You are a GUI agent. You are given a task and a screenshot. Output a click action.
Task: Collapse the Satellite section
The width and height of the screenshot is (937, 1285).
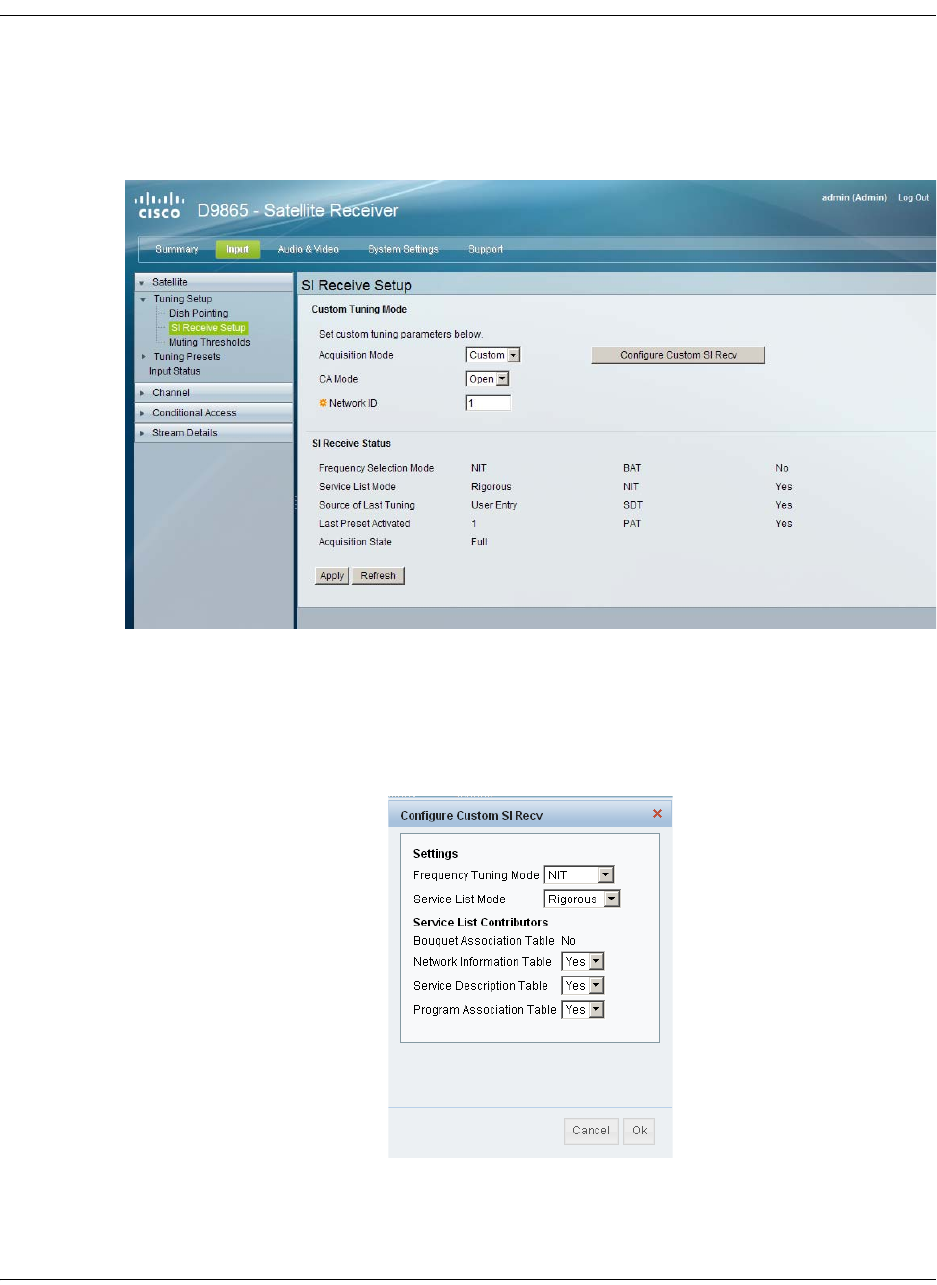point(213,283)
